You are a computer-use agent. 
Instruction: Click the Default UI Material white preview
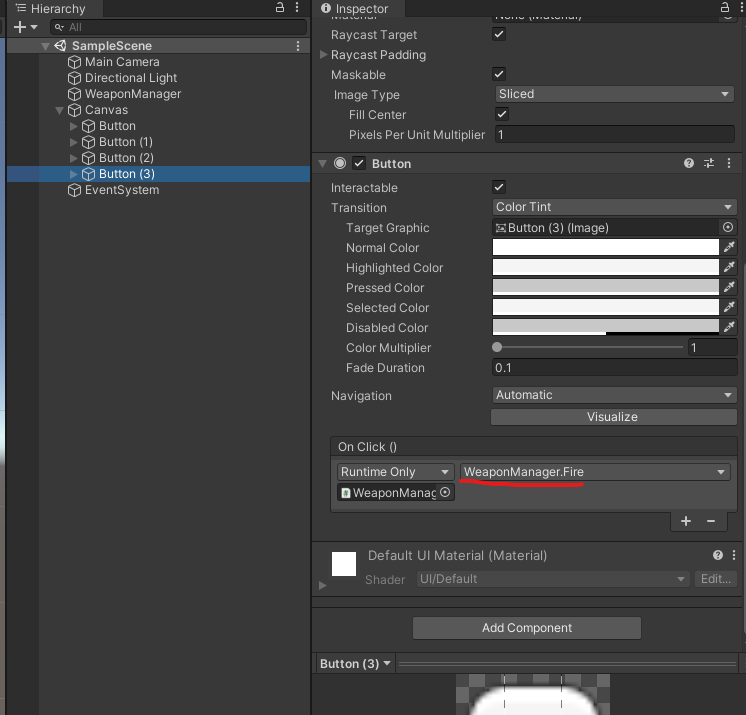[344, 564]
